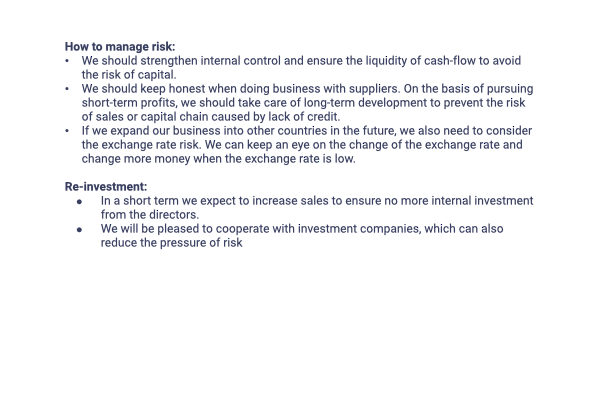Click the phrase 'strengthen internal control'
The image size is (600, 405).
[x=222, y=61]
